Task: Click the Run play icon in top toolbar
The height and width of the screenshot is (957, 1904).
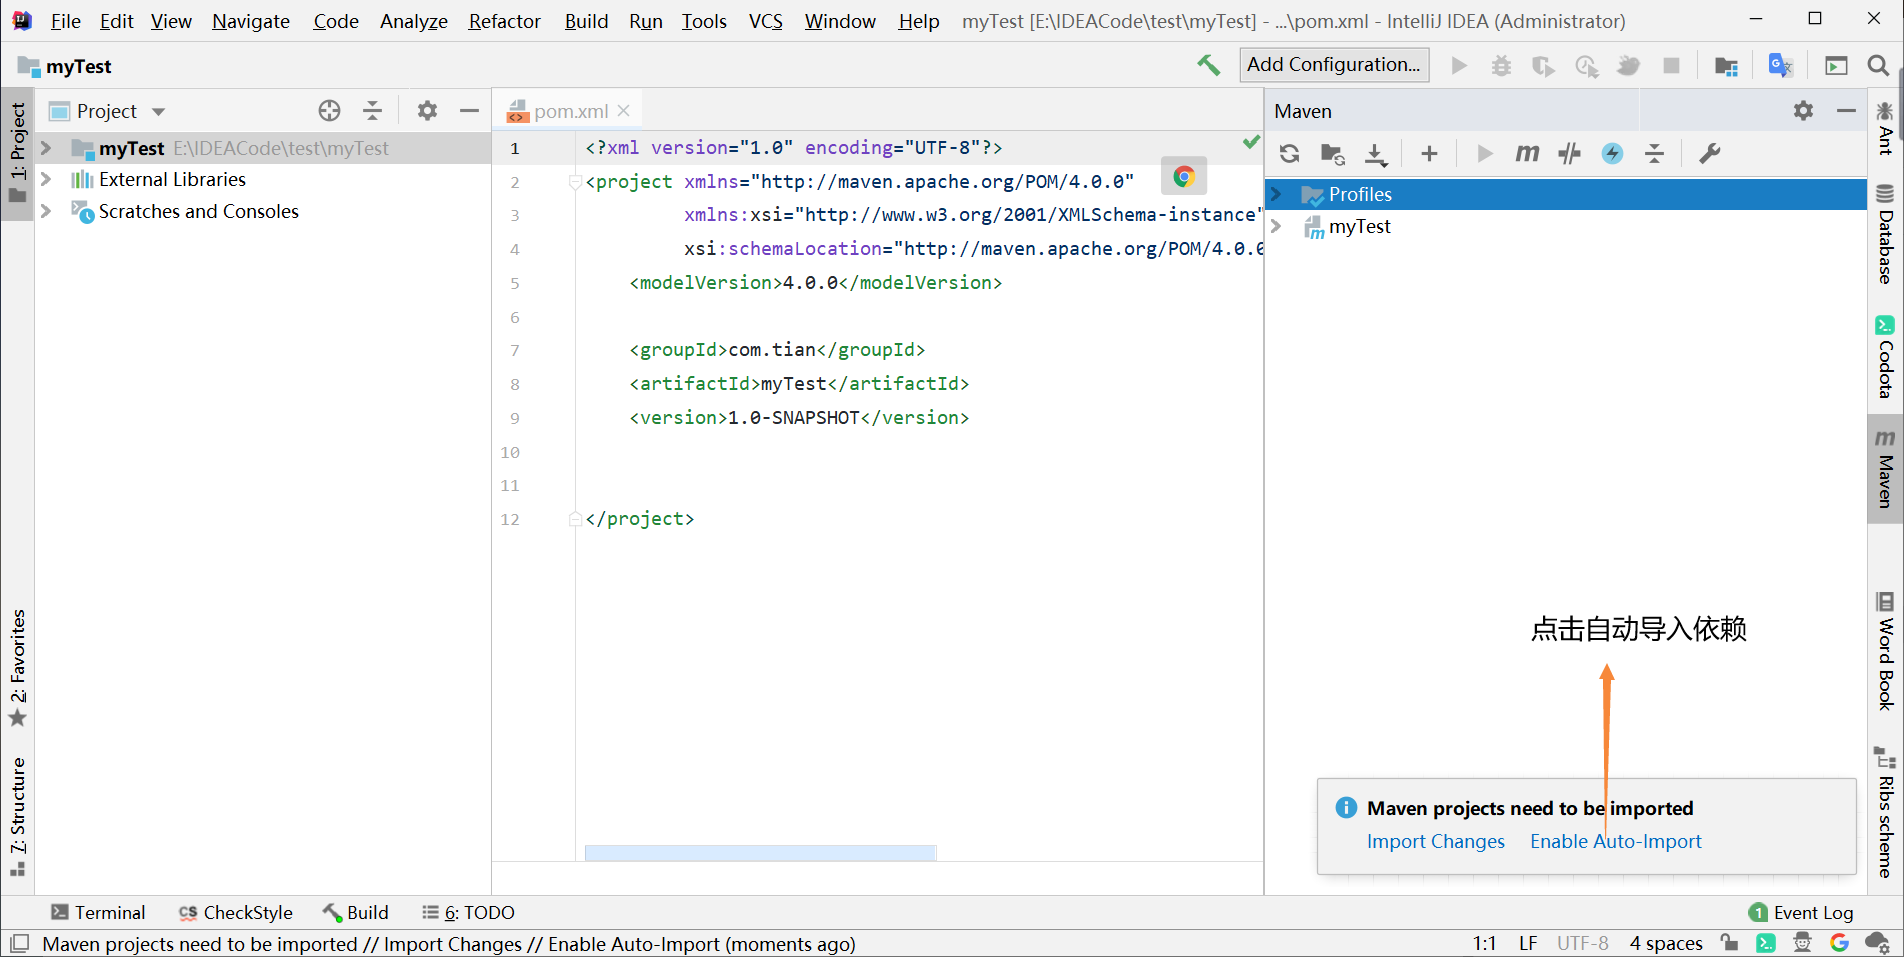Action: pos(1459,66)
